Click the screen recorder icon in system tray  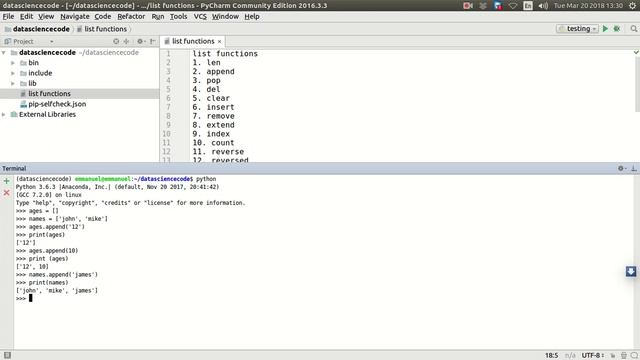coord(468,6)
